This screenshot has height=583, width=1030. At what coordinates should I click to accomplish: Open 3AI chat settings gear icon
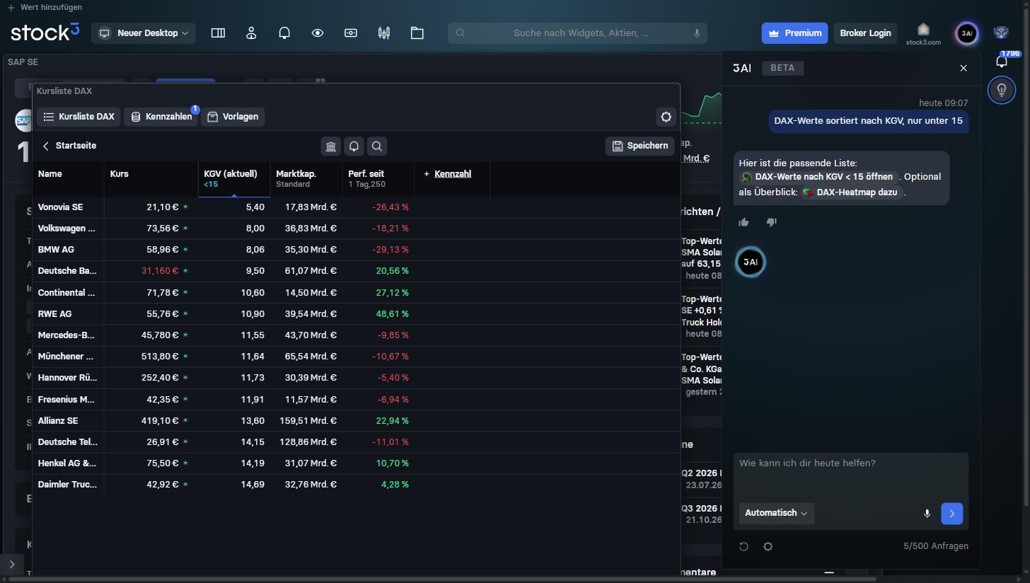pos(768,546)
